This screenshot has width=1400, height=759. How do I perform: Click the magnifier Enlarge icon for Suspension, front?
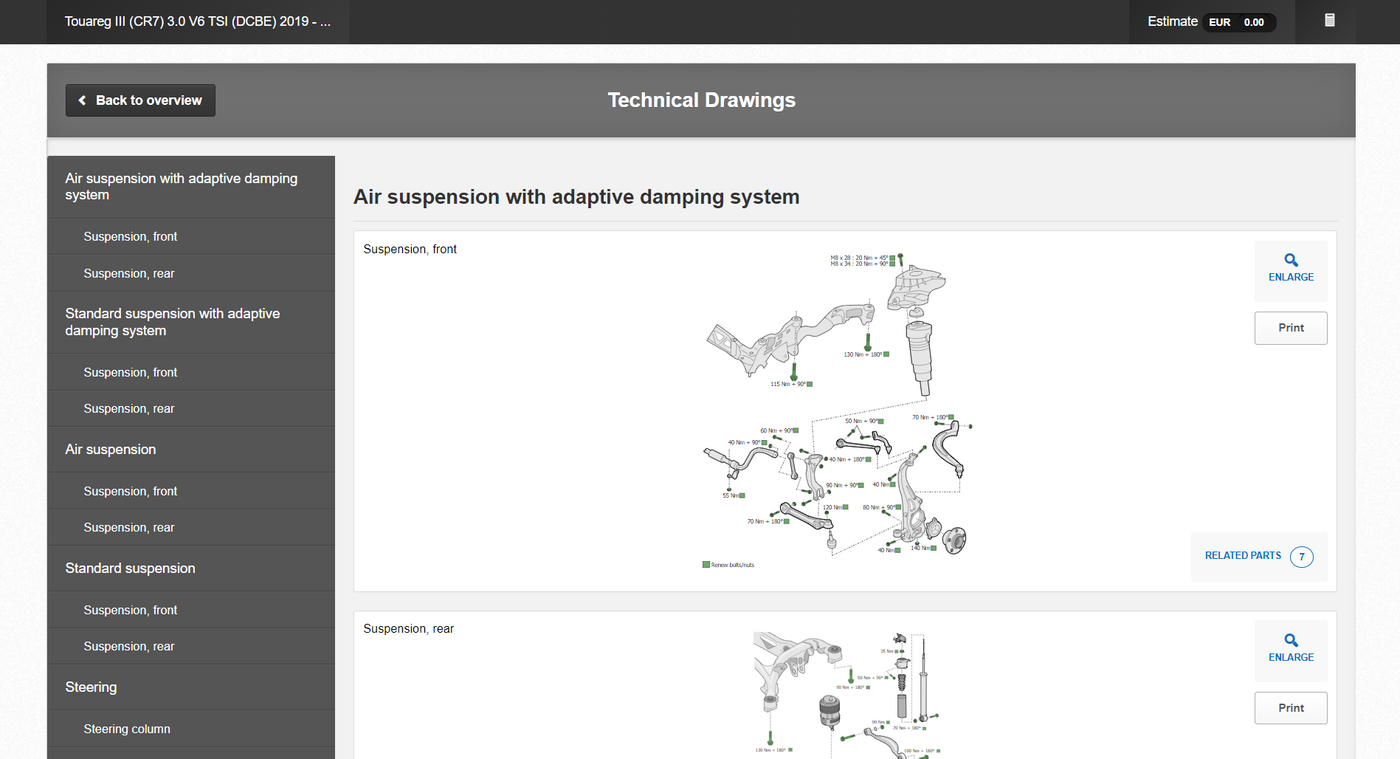tap(1290, 262)
